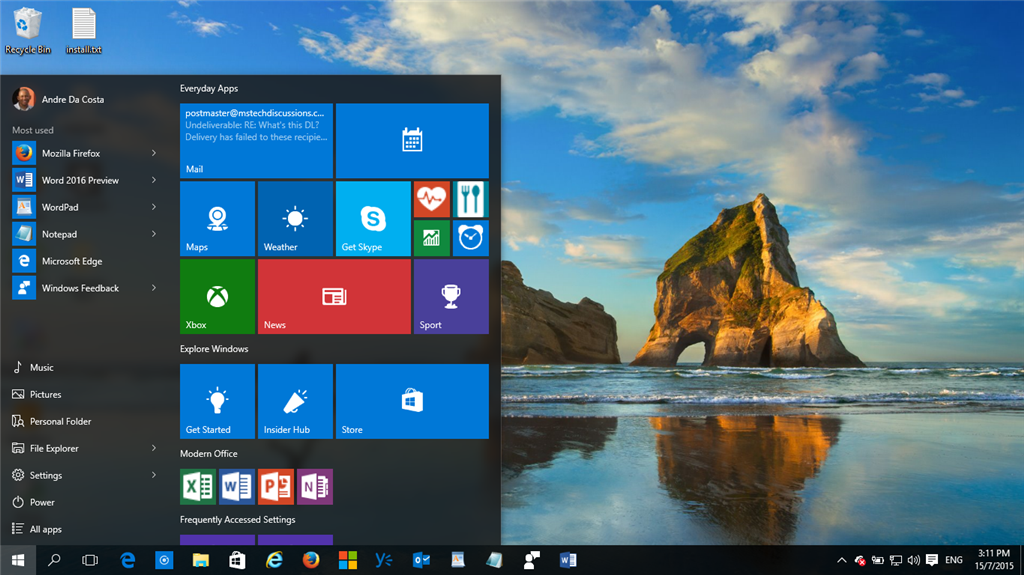
Task: Open the volume control in system tray
Action: click(913, 560)
